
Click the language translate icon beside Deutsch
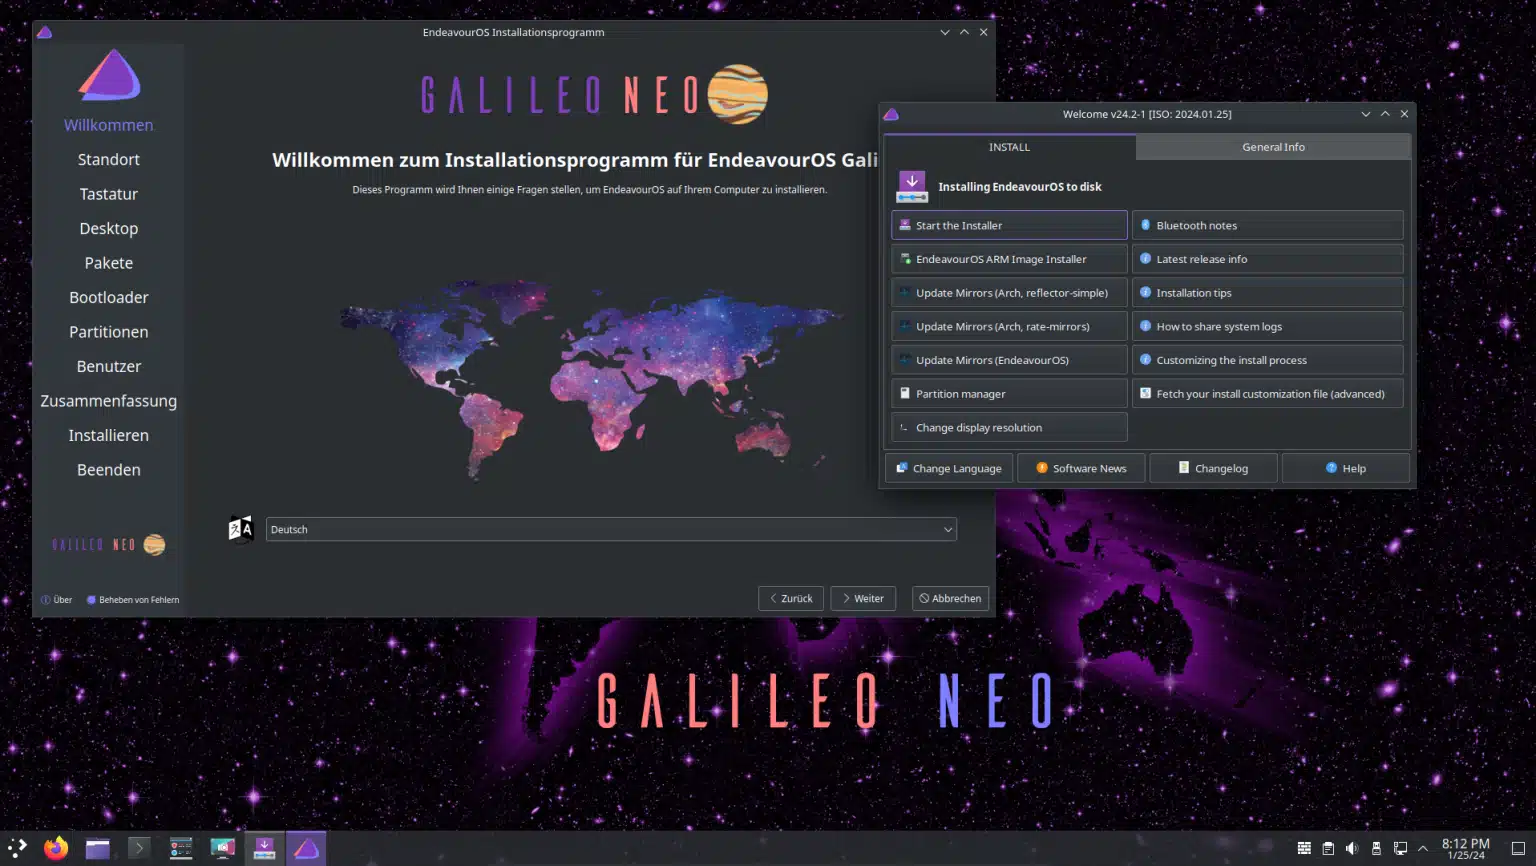(x=241, y=529)
